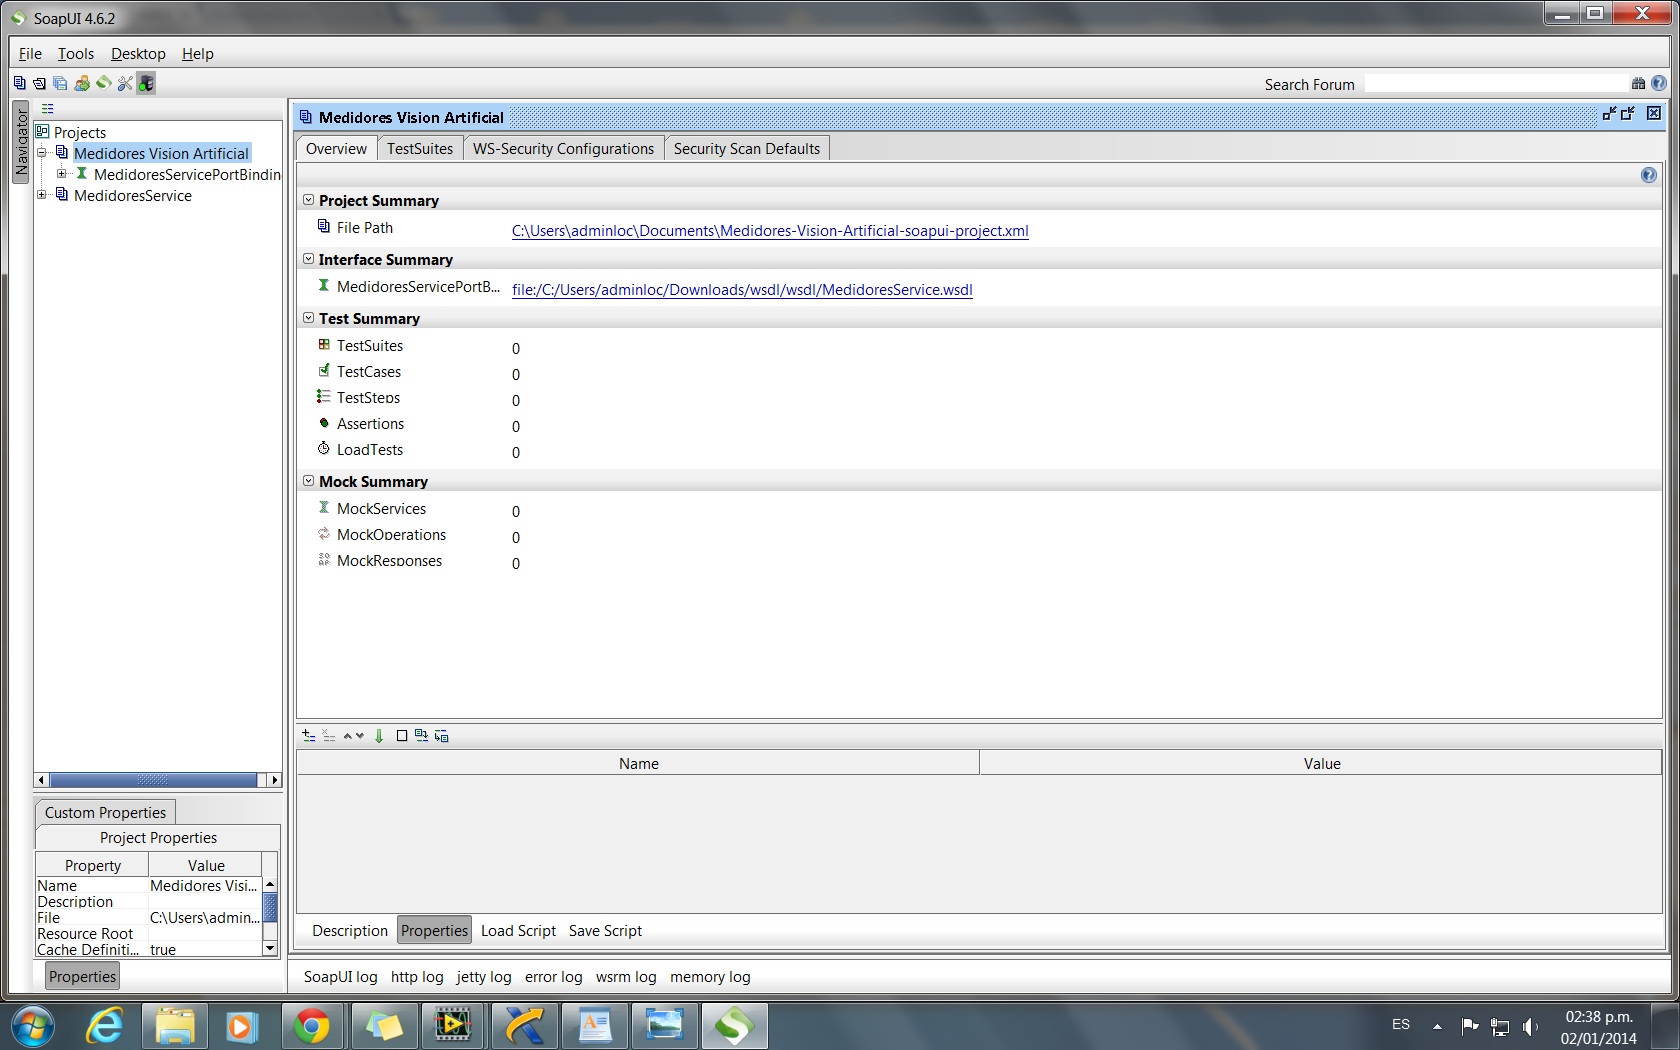Image resolution: width=1680 pixels, height=1050 pixels.
Task: Click the Properties button below project properties
Action: 82,977
